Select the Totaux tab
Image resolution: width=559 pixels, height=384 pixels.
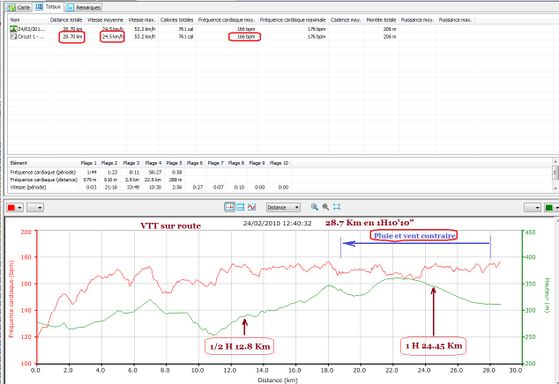[48, 7]
